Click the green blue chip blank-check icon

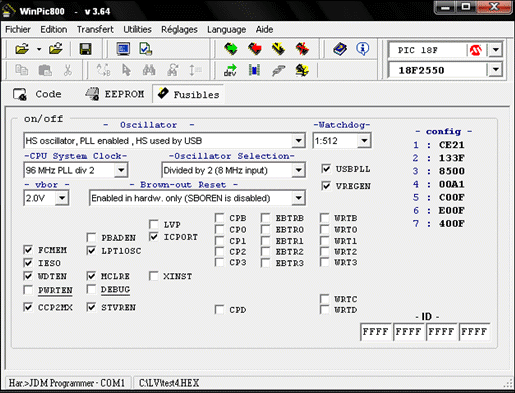[254, 70]
